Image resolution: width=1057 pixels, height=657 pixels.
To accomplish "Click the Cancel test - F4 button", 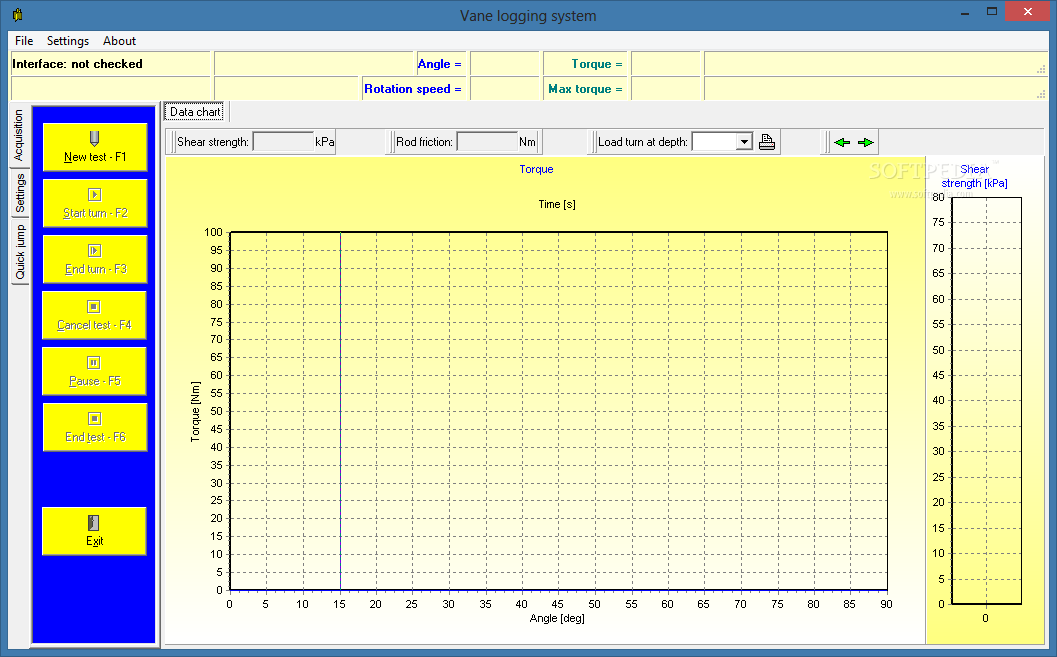I will click(94, 315).
